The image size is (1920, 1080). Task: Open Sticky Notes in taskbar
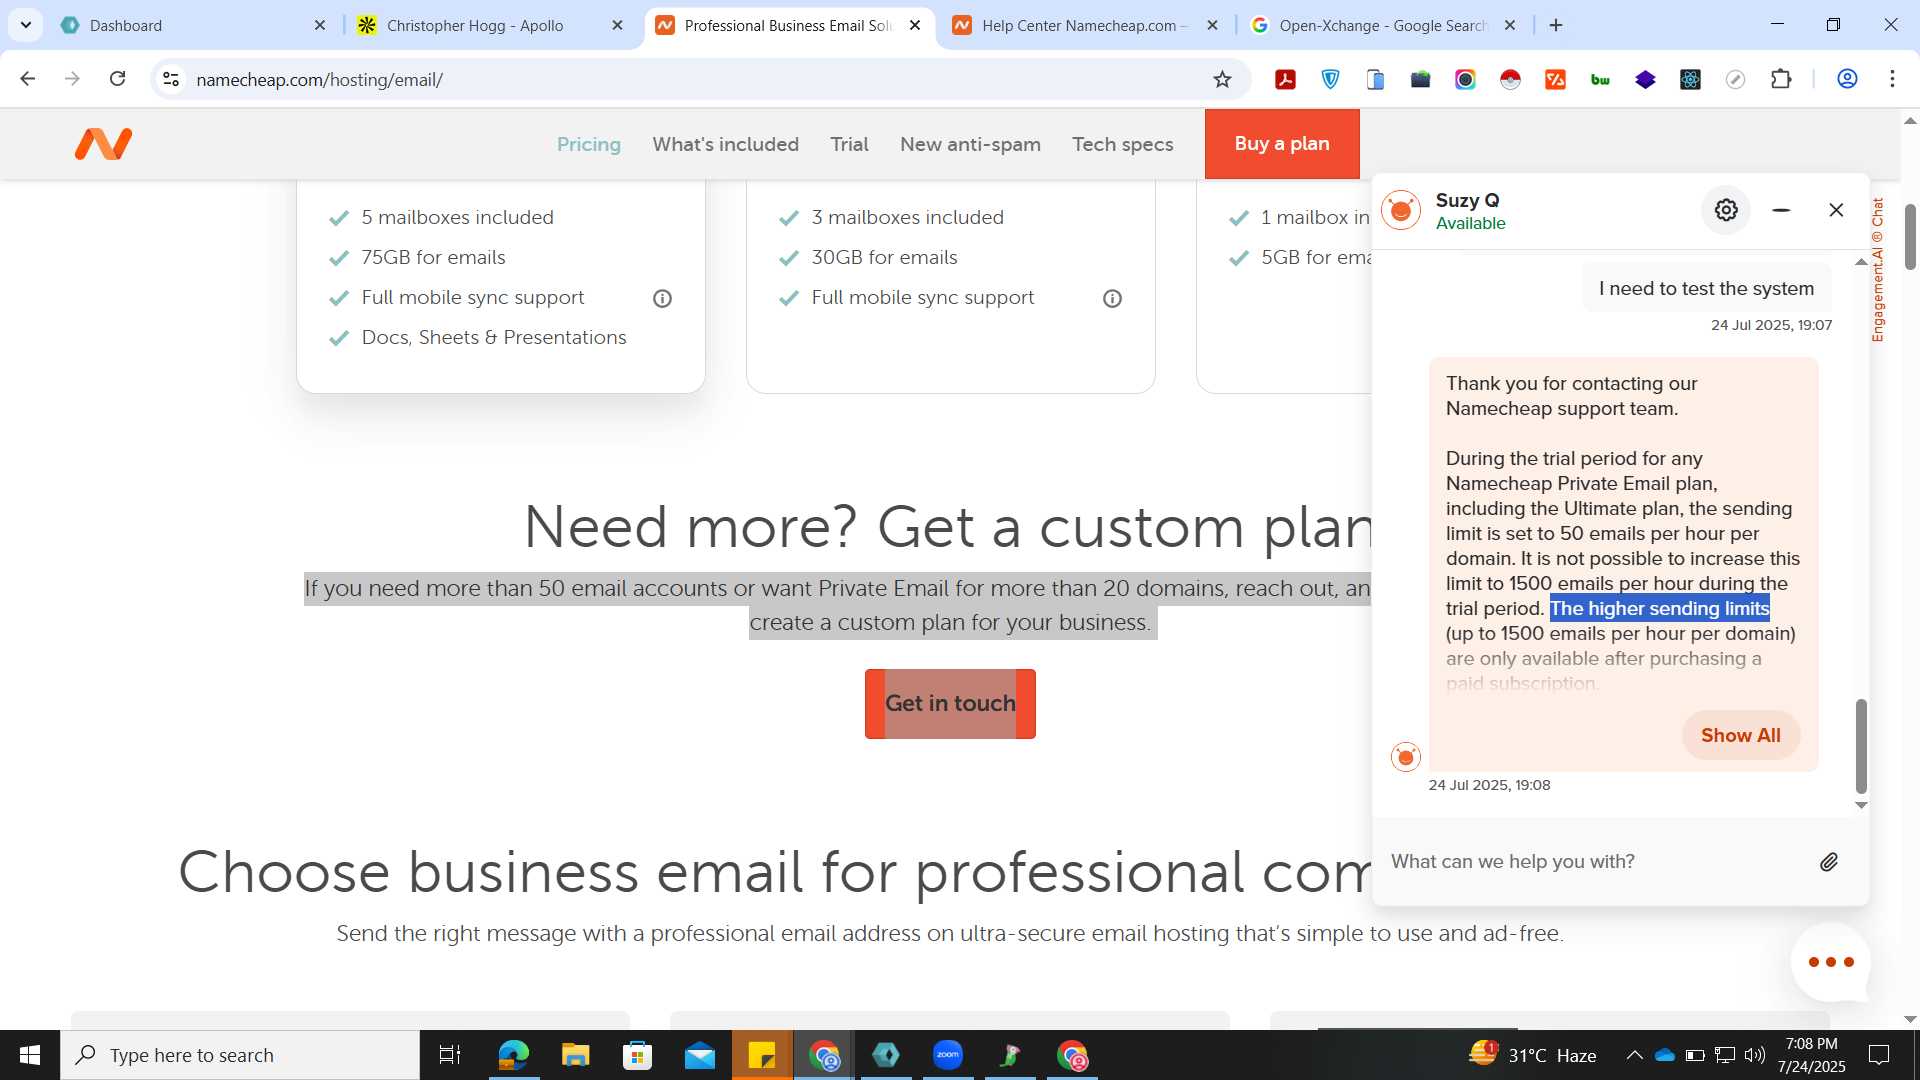coord(762,1055)
